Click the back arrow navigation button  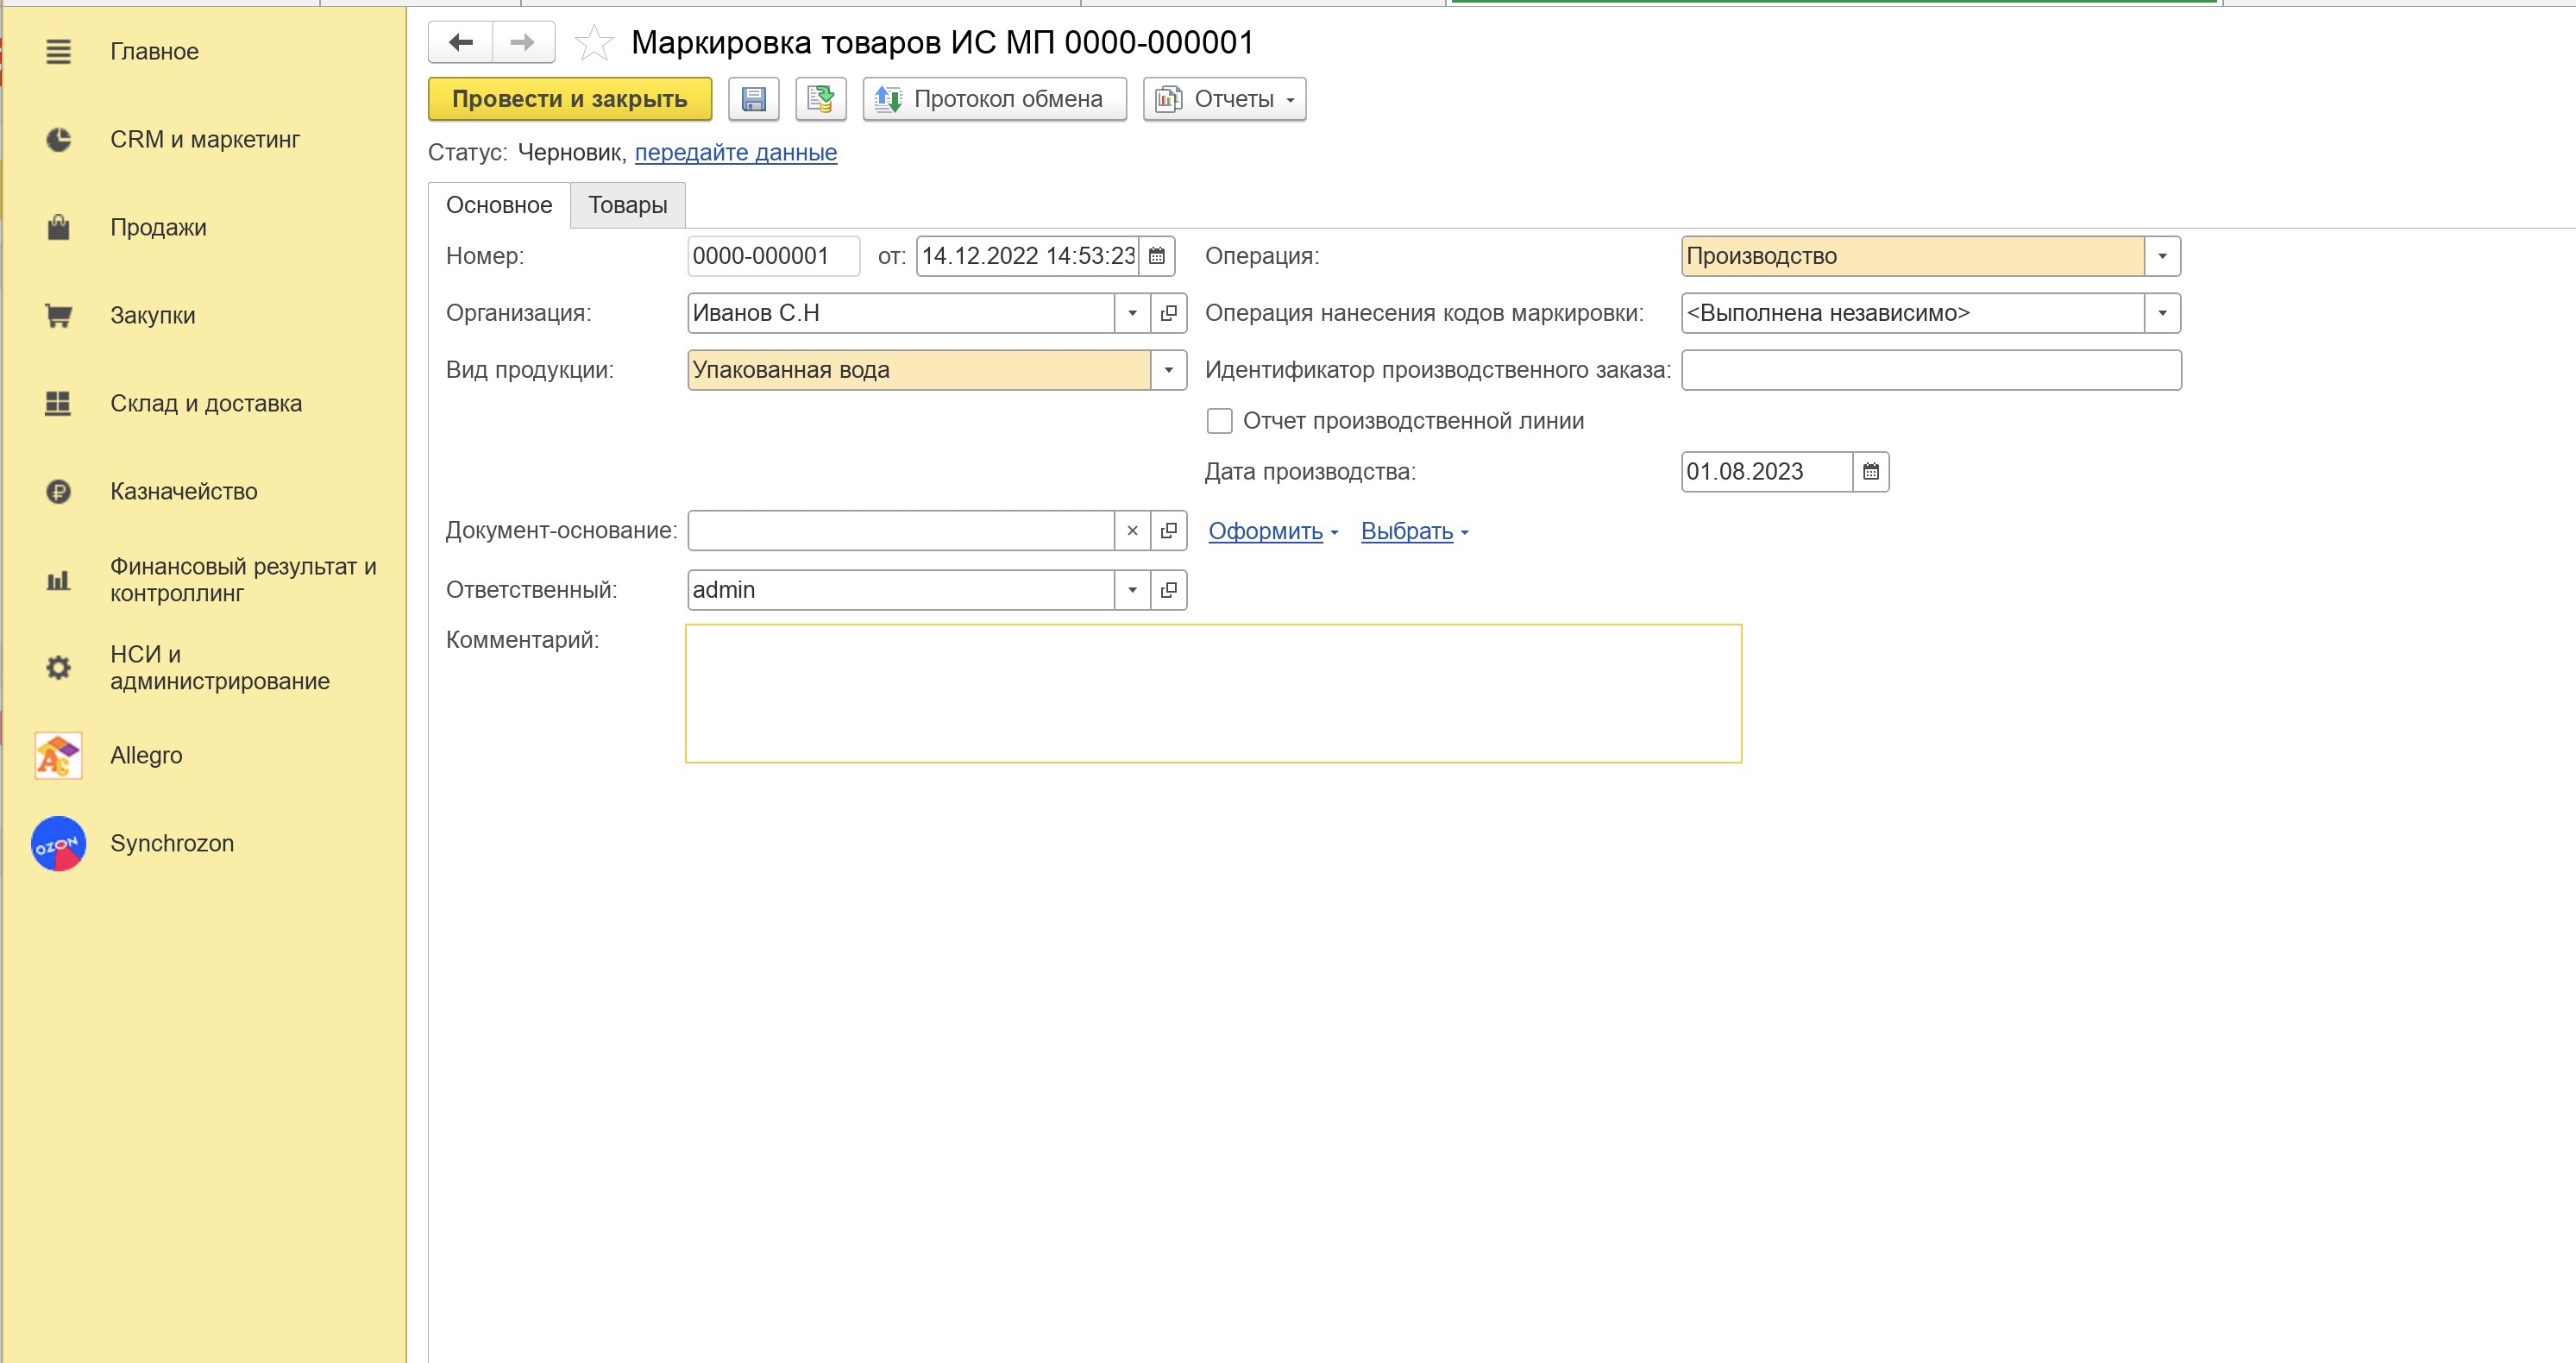(460, 42)
